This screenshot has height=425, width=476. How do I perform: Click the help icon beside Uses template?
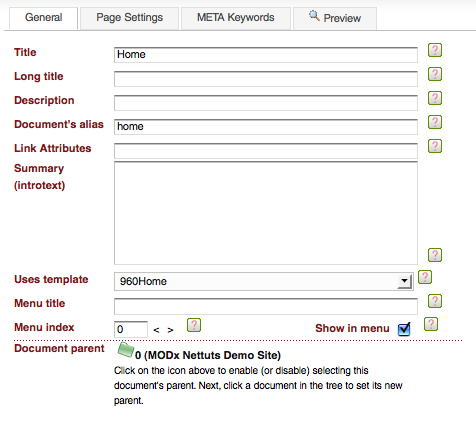coord(425,277)
